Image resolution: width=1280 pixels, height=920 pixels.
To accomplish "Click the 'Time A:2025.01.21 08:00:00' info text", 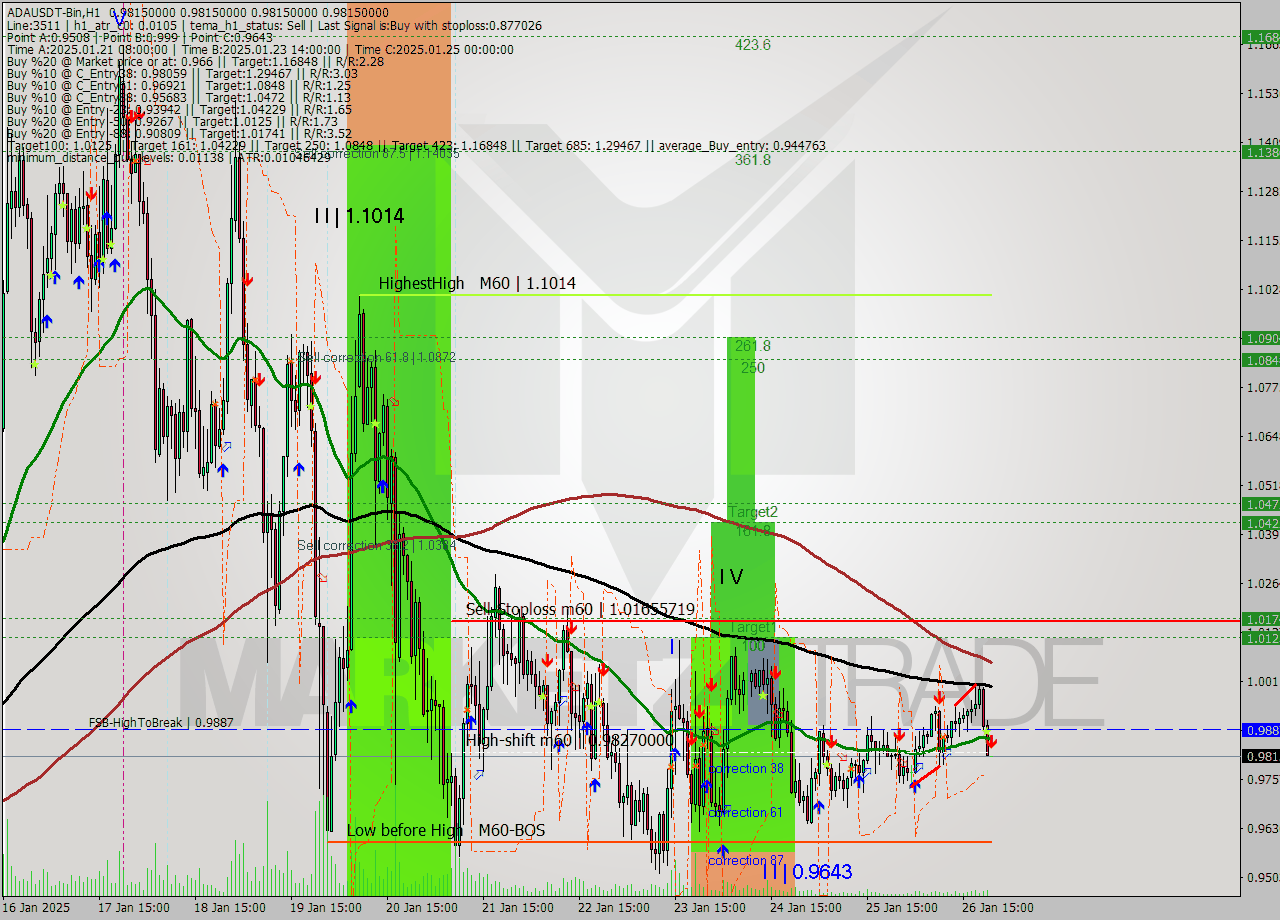I will click(88, 49).
